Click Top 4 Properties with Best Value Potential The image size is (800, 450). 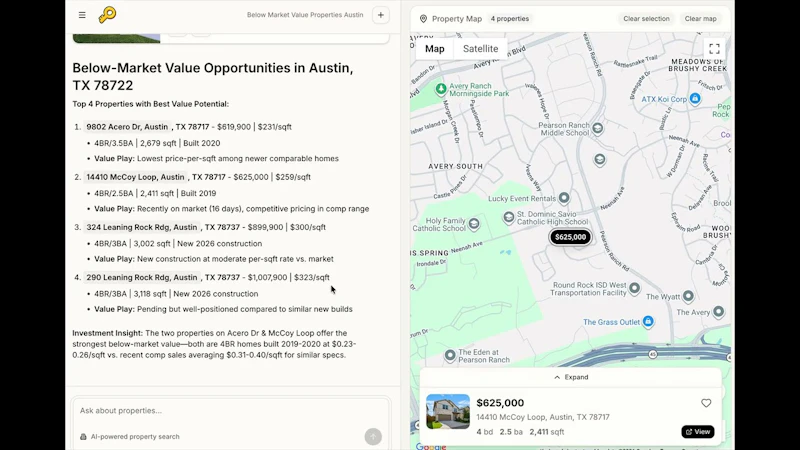tap(151, 104)
